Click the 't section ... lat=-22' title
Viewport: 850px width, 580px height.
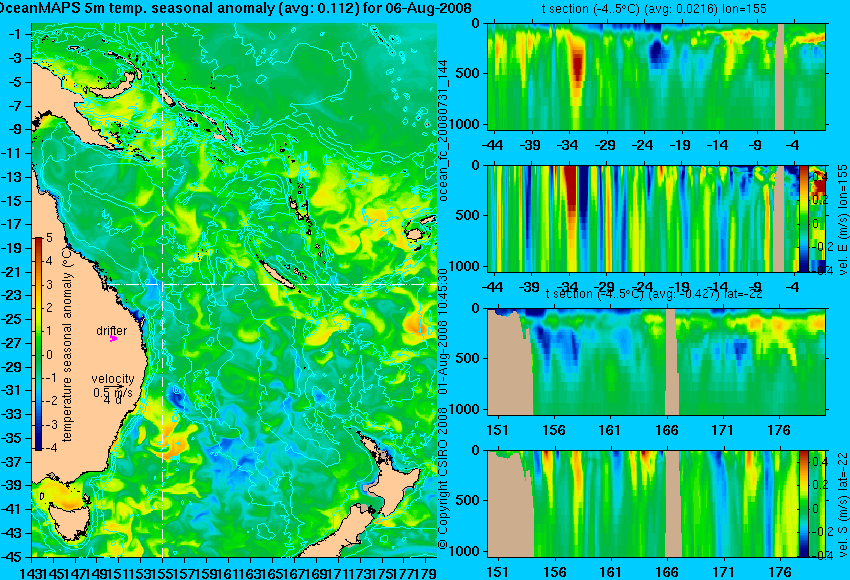point(654,294)
